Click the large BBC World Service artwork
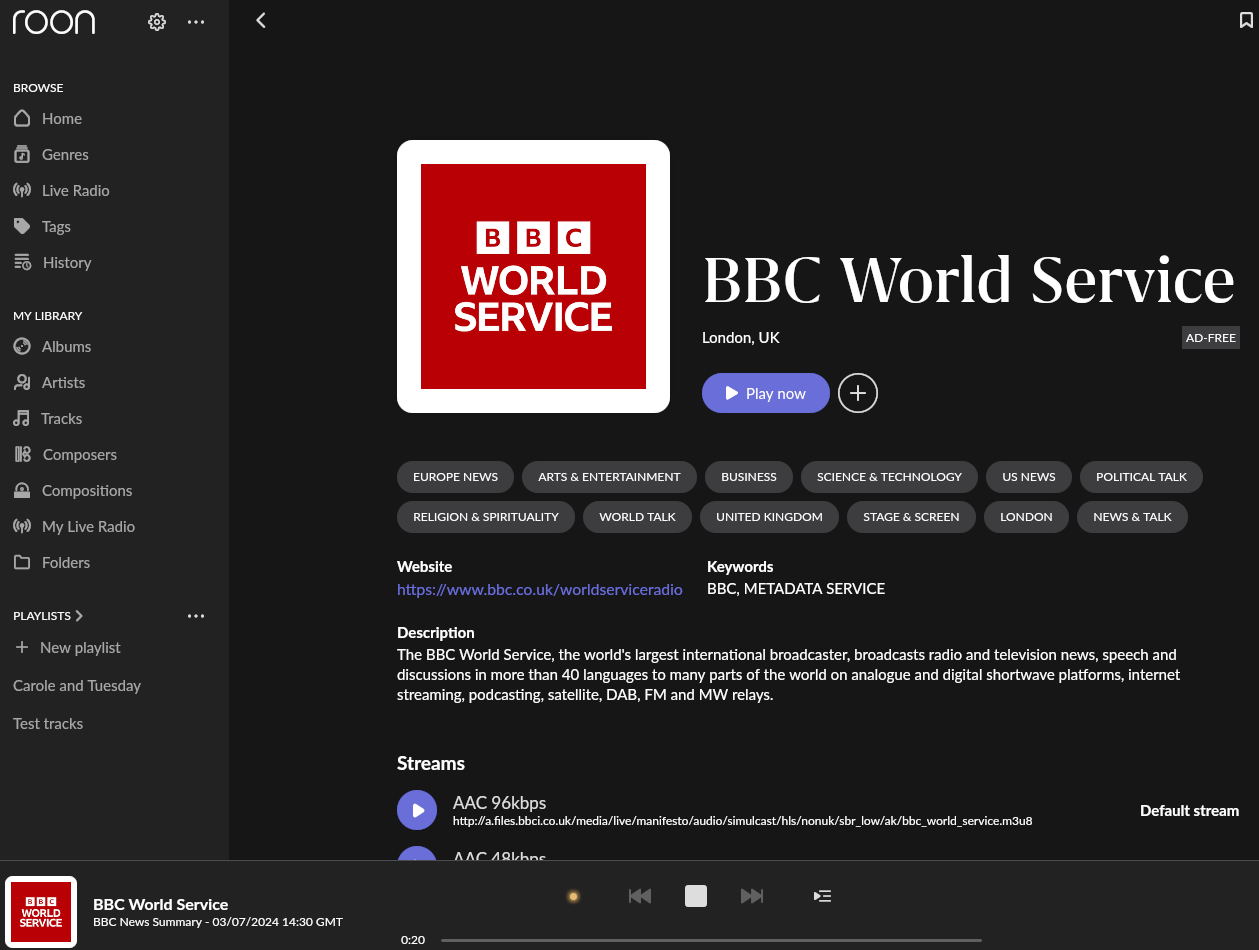 (x=533, y=276)
